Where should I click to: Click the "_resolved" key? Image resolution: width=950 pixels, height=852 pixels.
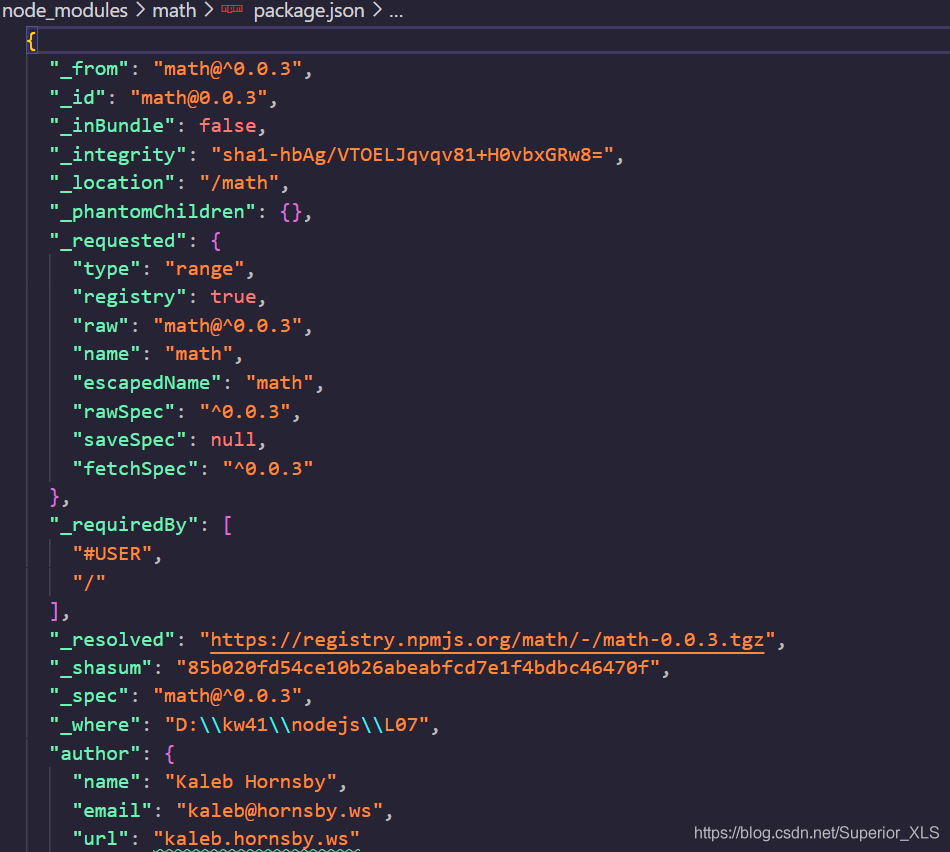(x=112, y=640)
